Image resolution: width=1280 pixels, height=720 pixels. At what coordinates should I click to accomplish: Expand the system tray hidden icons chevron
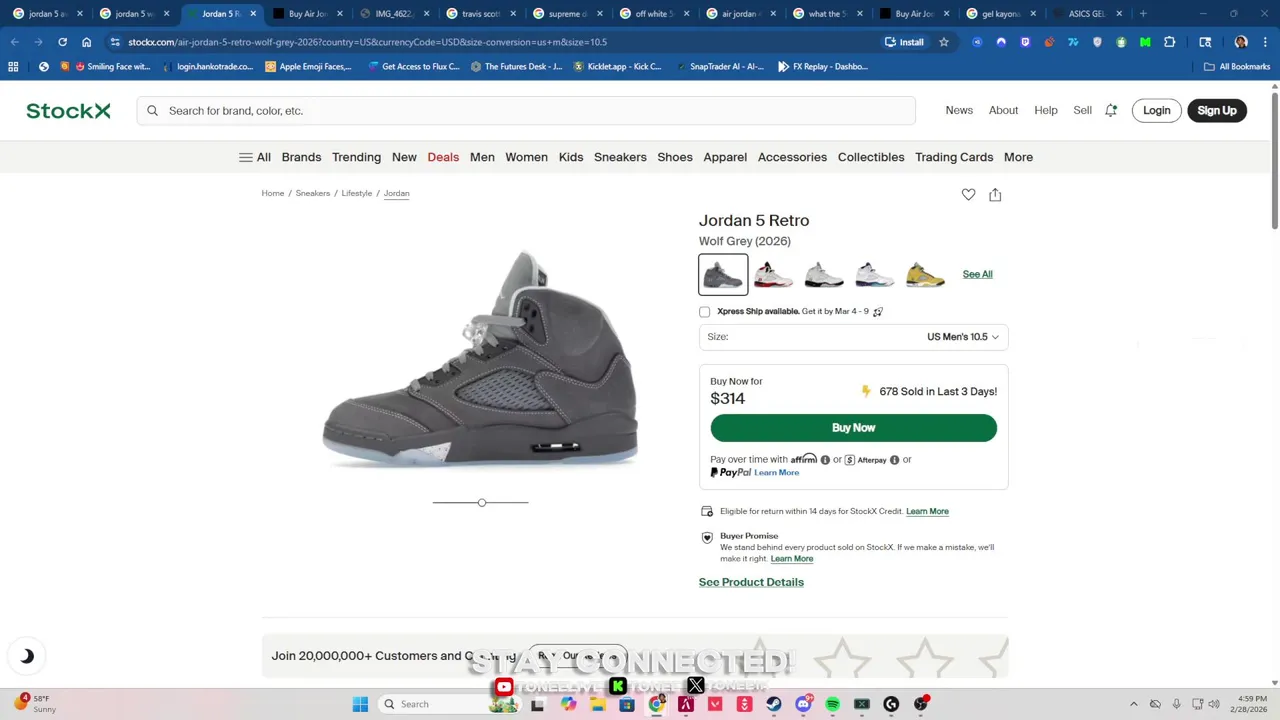click(x=1133, y=704)
